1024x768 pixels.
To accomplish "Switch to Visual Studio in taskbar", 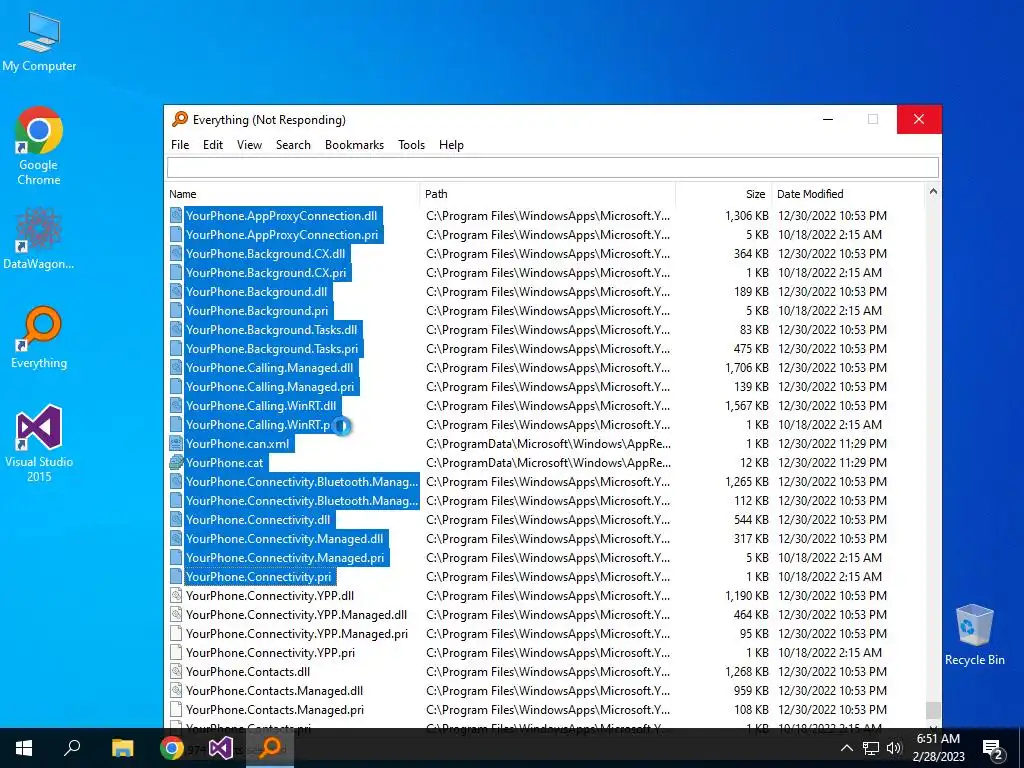I will click(x=221, y=748).
